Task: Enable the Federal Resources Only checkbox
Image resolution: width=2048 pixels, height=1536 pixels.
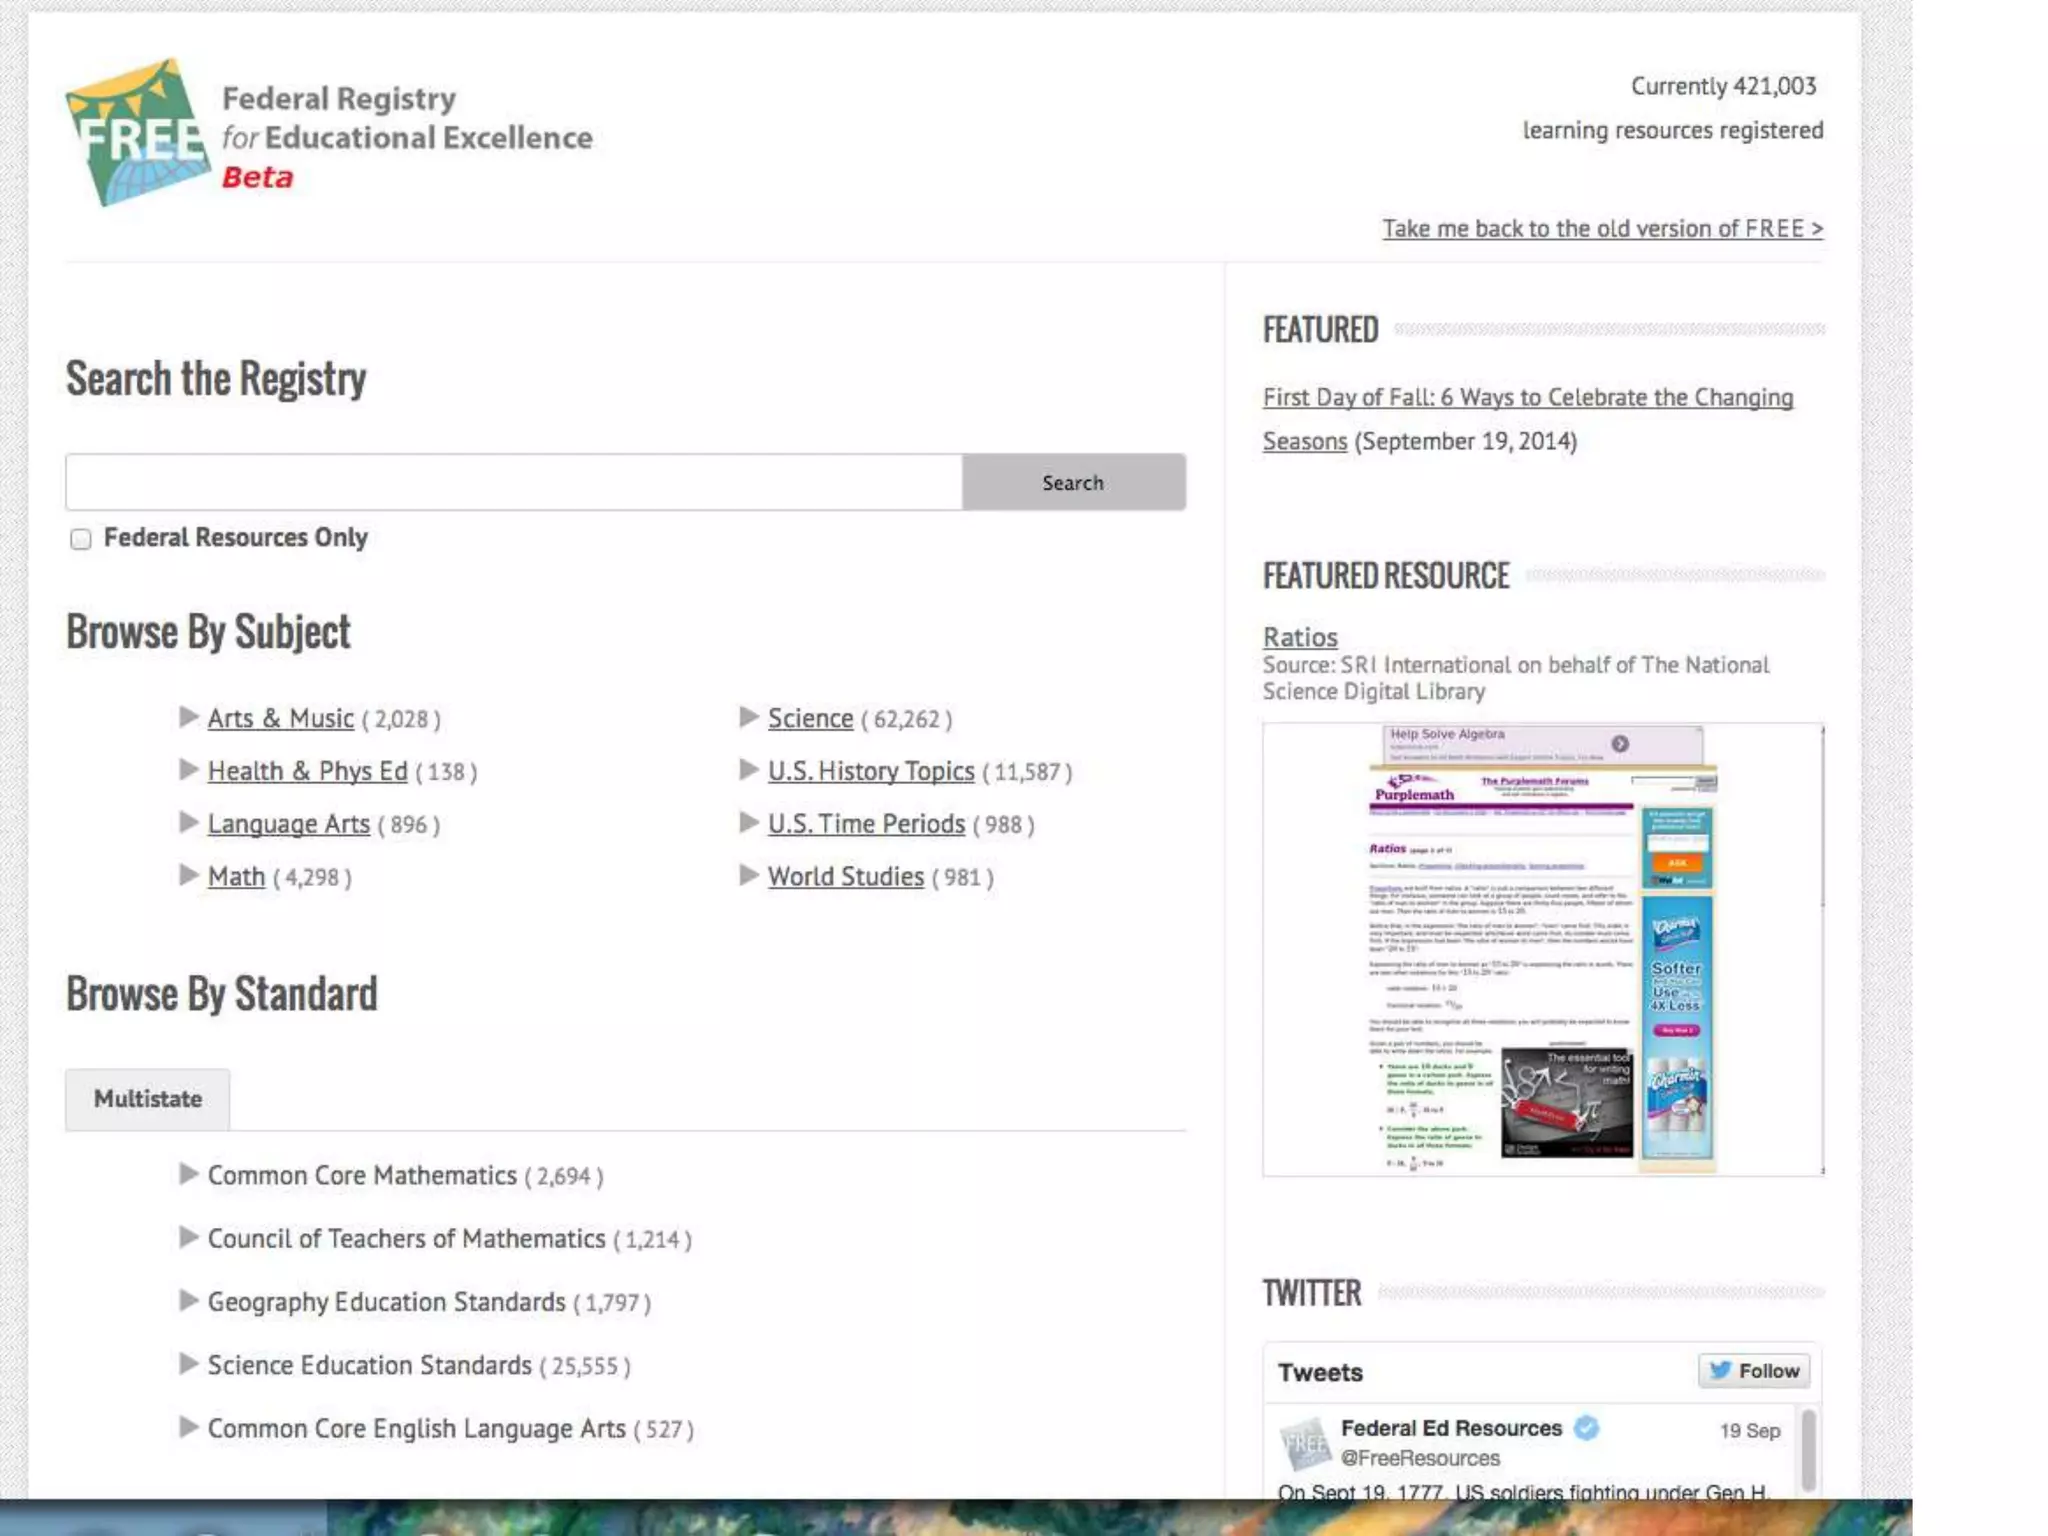Action: coord(81,539)
